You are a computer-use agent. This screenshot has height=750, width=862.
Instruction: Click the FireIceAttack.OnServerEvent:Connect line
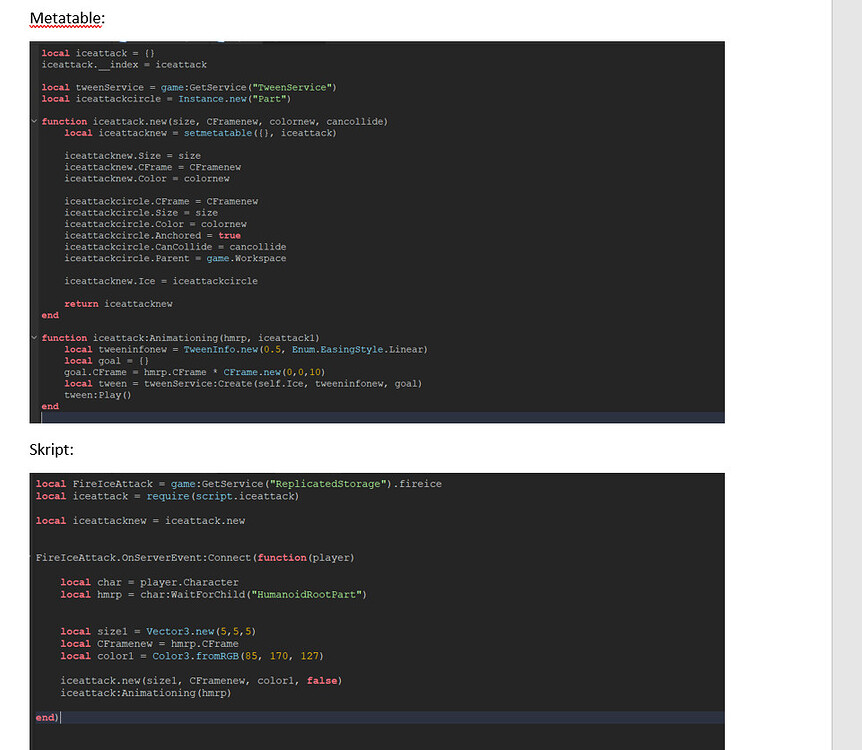point(150,557)
